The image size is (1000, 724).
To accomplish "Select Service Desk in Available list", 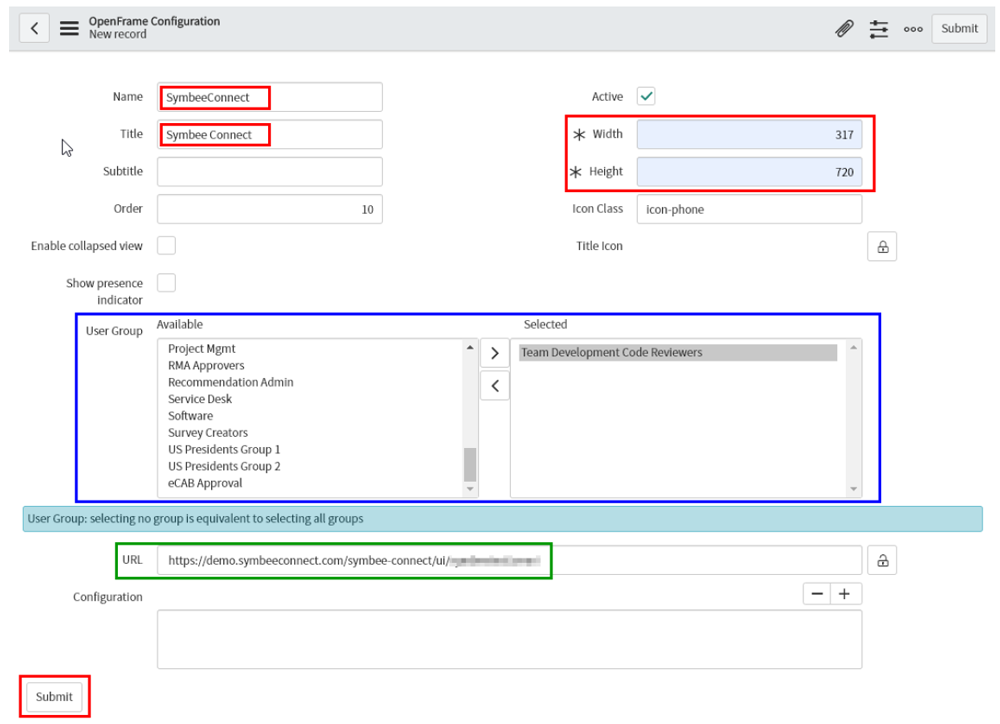I will (200, 399).
